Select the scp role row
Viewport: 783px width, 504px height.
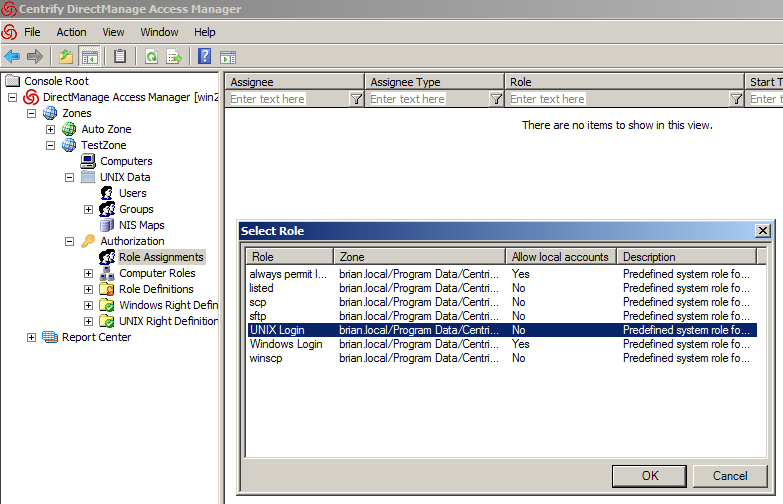502,302
